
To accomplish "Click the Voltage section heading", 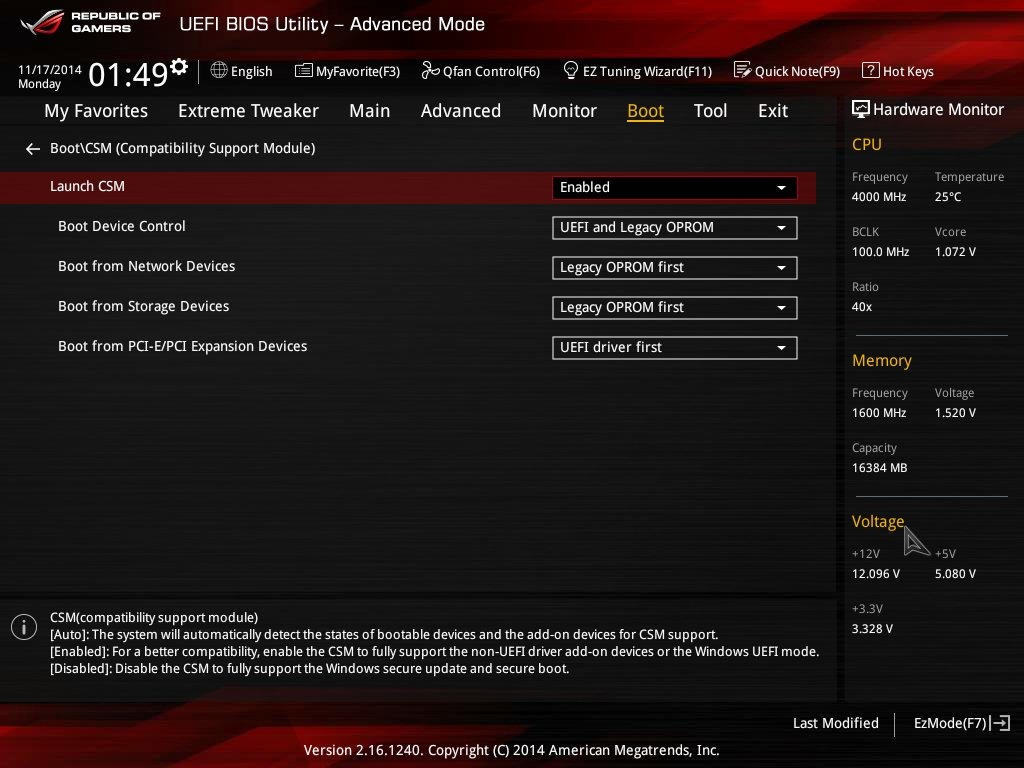I will (x=878, y=521).
